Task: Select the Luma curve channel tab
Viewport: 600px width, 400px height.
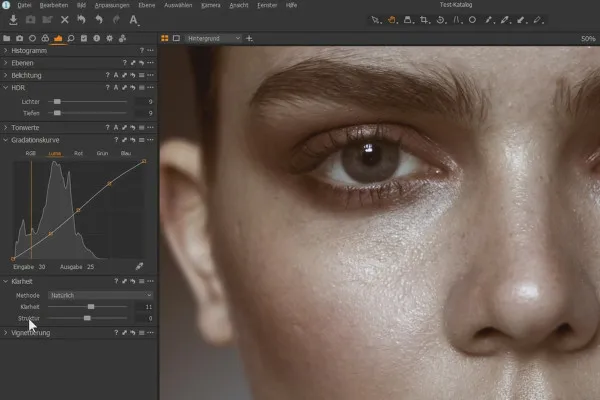Action: click(54, 153)
